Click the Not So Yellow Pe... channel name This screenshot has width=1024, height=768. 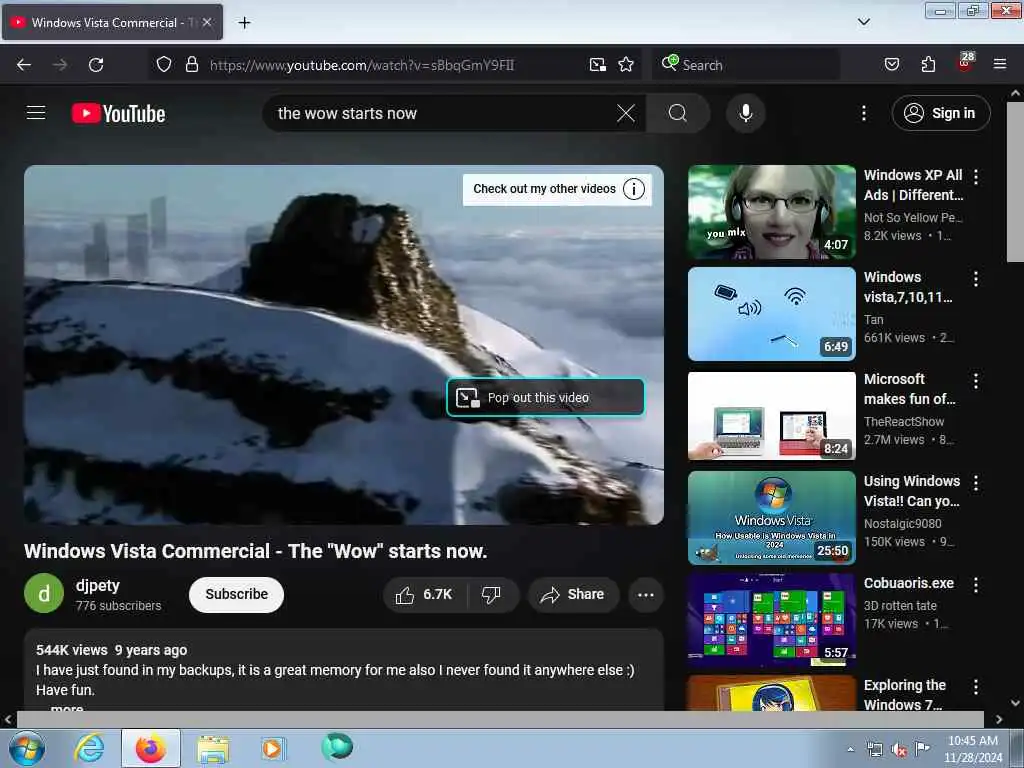coord(913,217)
